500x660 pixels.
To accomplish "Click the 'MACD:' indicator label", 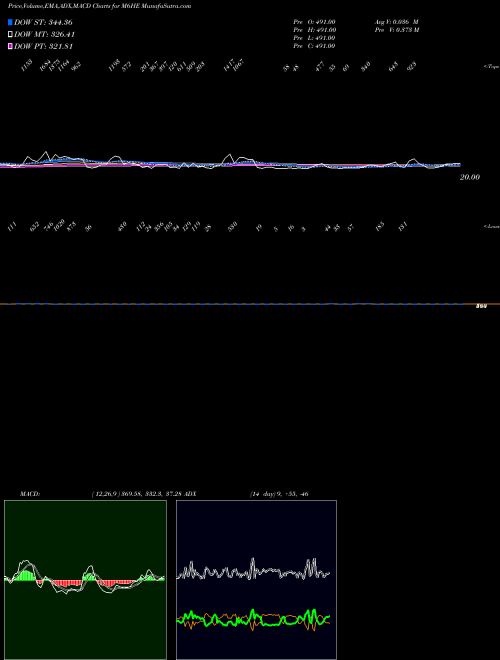I will [30, 494].
